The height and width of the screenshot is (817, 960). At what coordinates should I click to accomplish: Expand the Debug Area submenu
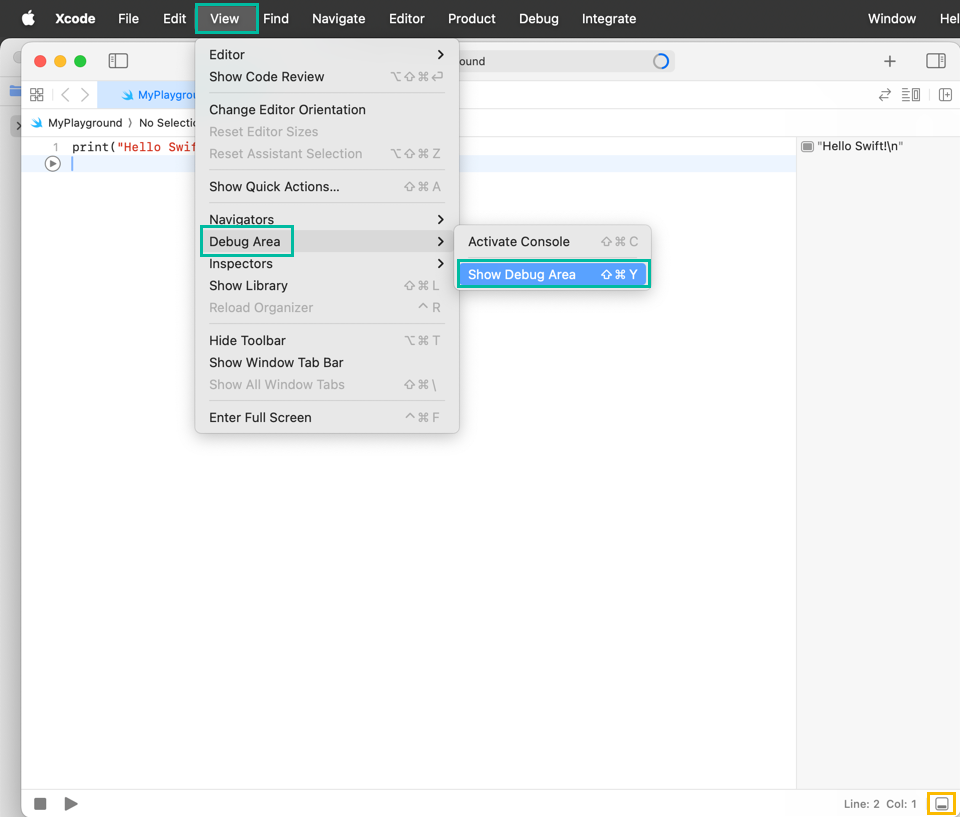click(327, 241)
